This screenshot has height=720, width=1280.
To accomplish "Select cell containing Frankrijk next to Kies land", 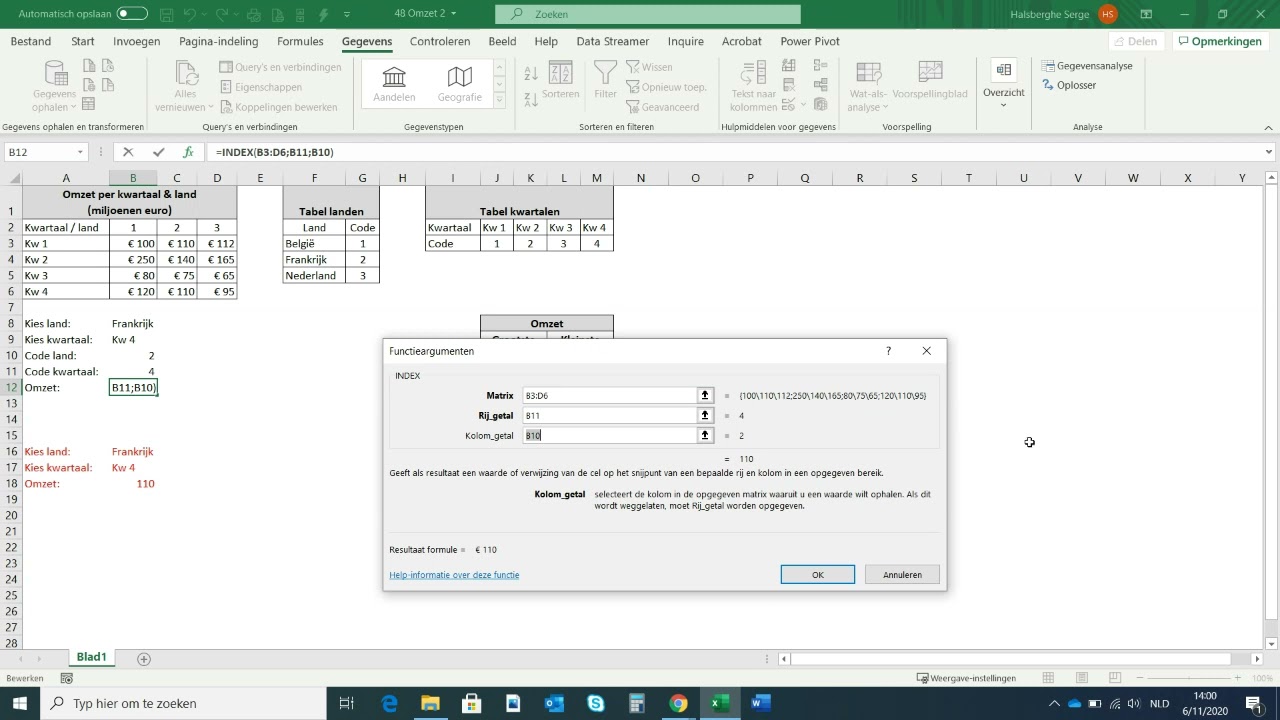I will [x=133, y=323].
